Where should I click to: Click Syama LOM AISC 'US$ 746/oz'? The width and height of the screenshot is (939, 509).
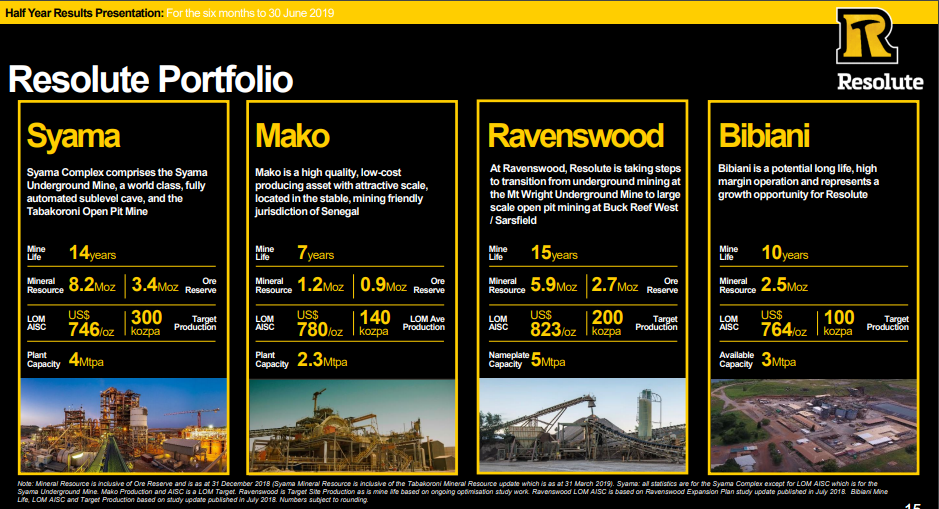pyautogui.click(x=91, y=323)
